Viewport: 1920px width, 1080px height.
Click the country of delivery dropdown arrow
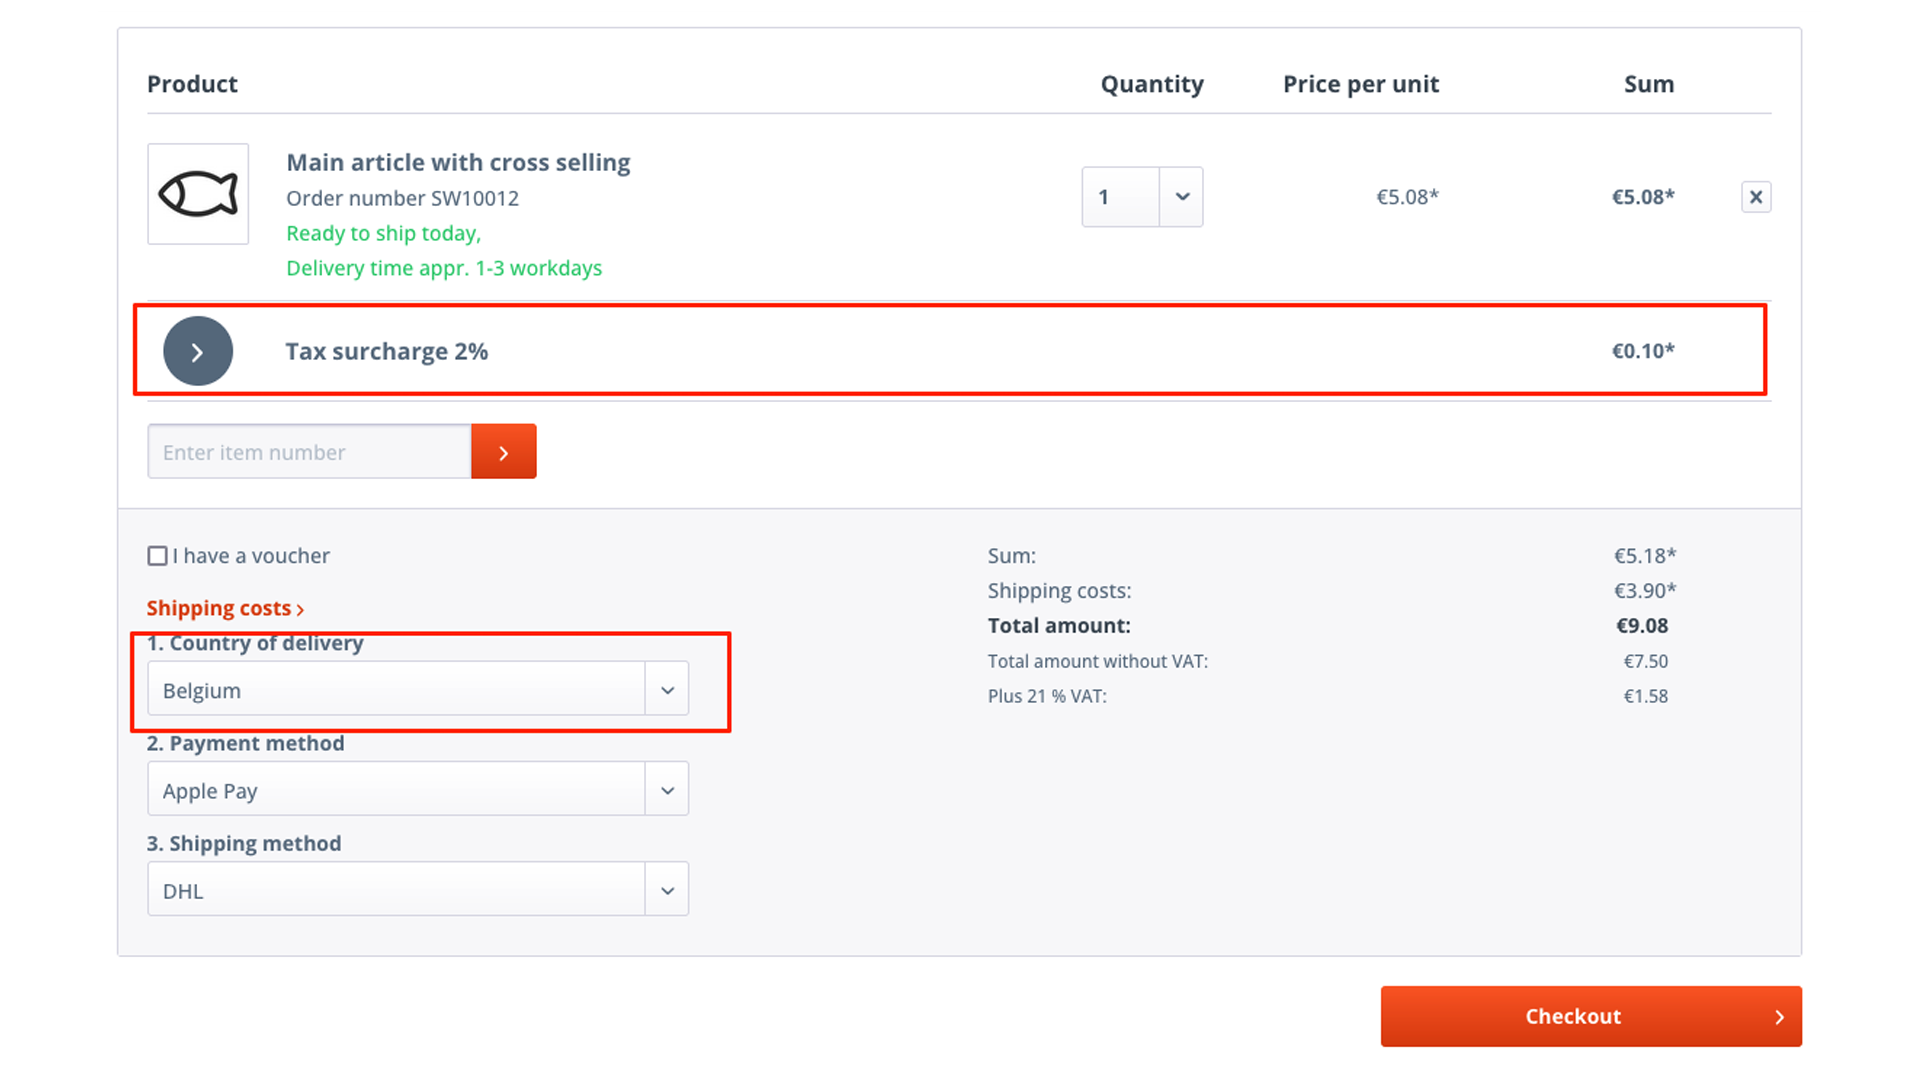click(x=667, y=690)
